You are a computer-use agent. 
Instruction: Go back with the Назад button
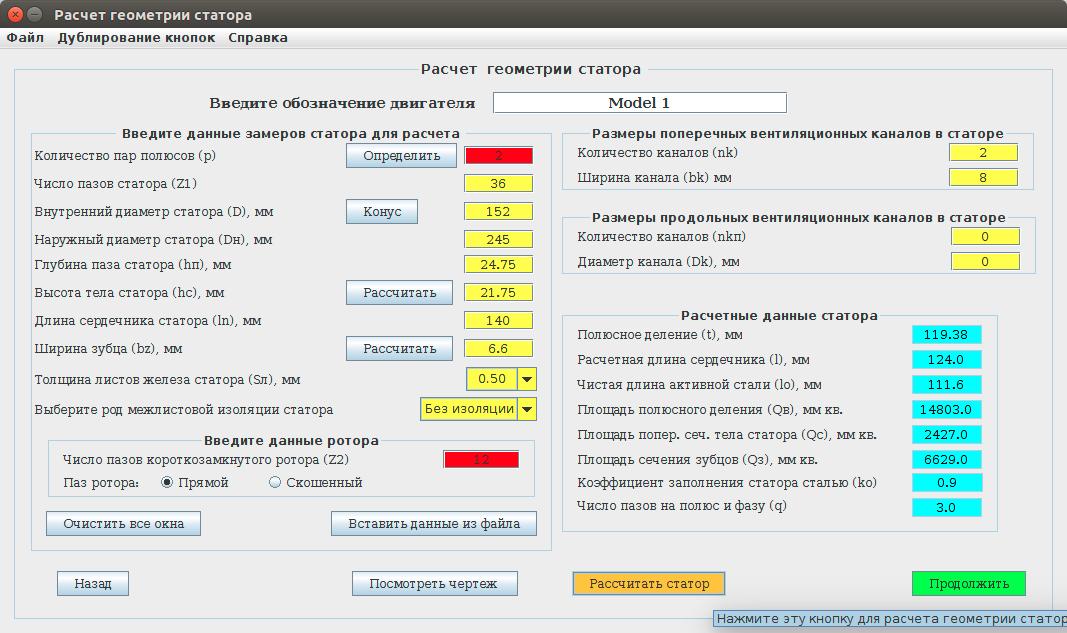click(93, 584)
